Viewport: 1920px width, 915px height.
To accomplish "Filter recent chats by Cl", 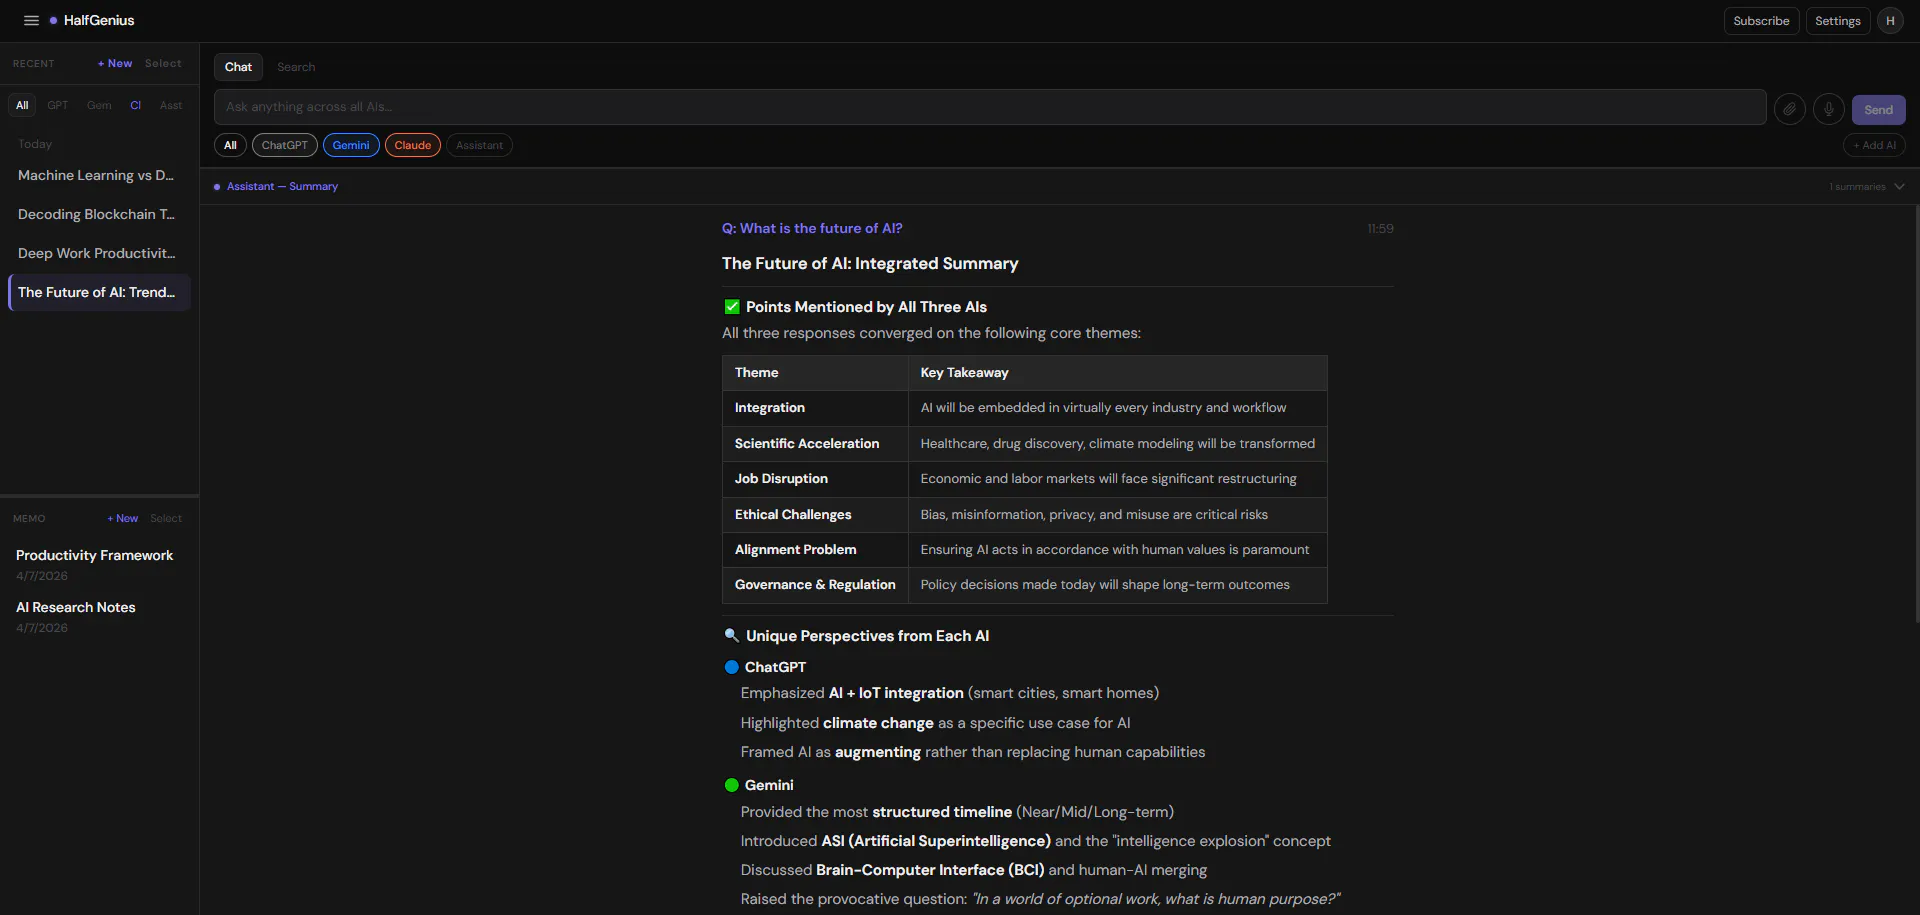I will [x=136, y=105].
